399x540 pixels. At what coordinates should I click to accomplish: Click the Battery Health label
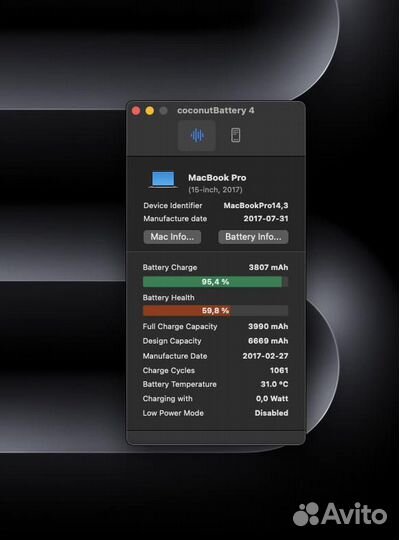click(x=168, y=298)
